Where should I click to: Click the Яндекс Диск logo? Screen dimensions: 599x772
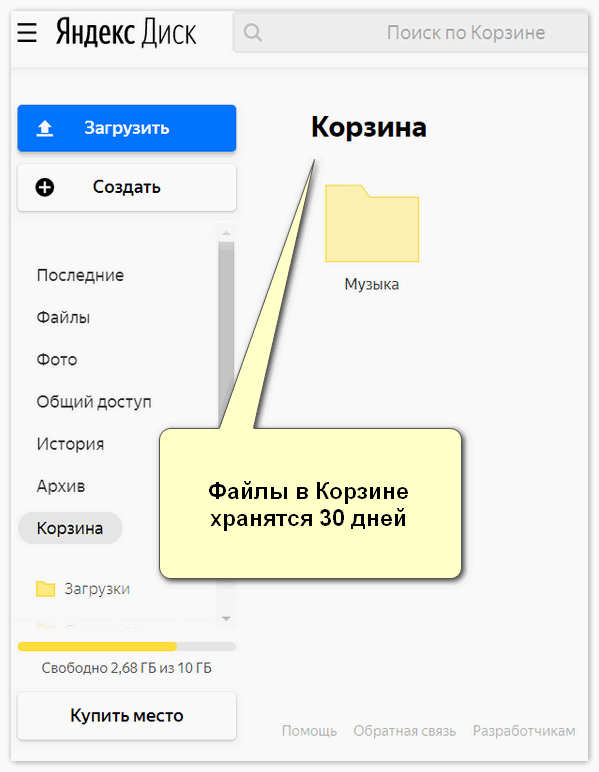pyautogui.click(x=126, y=32)
